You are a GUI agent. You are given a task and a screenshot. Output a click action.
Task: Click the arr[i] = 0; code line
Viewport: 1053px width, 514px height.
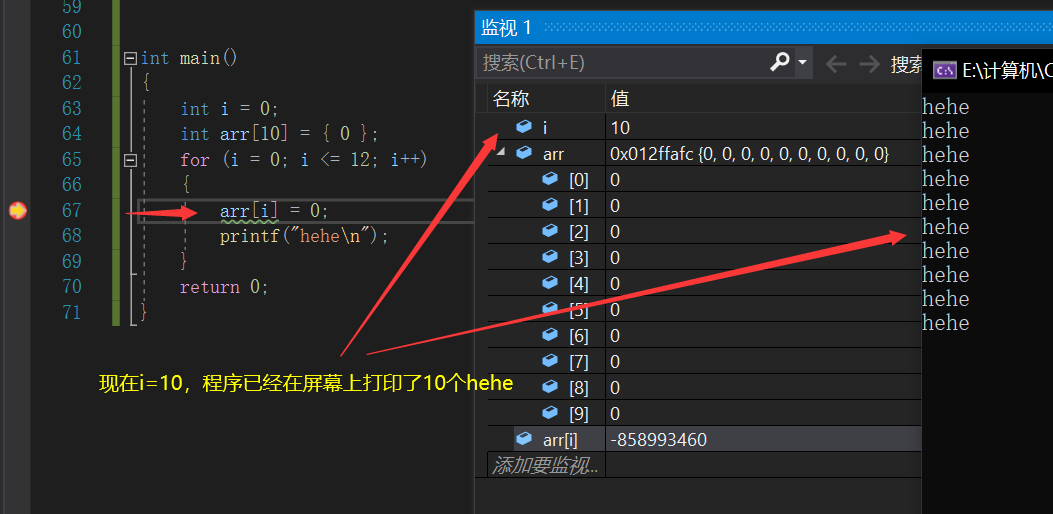click(x=274, y=211)
